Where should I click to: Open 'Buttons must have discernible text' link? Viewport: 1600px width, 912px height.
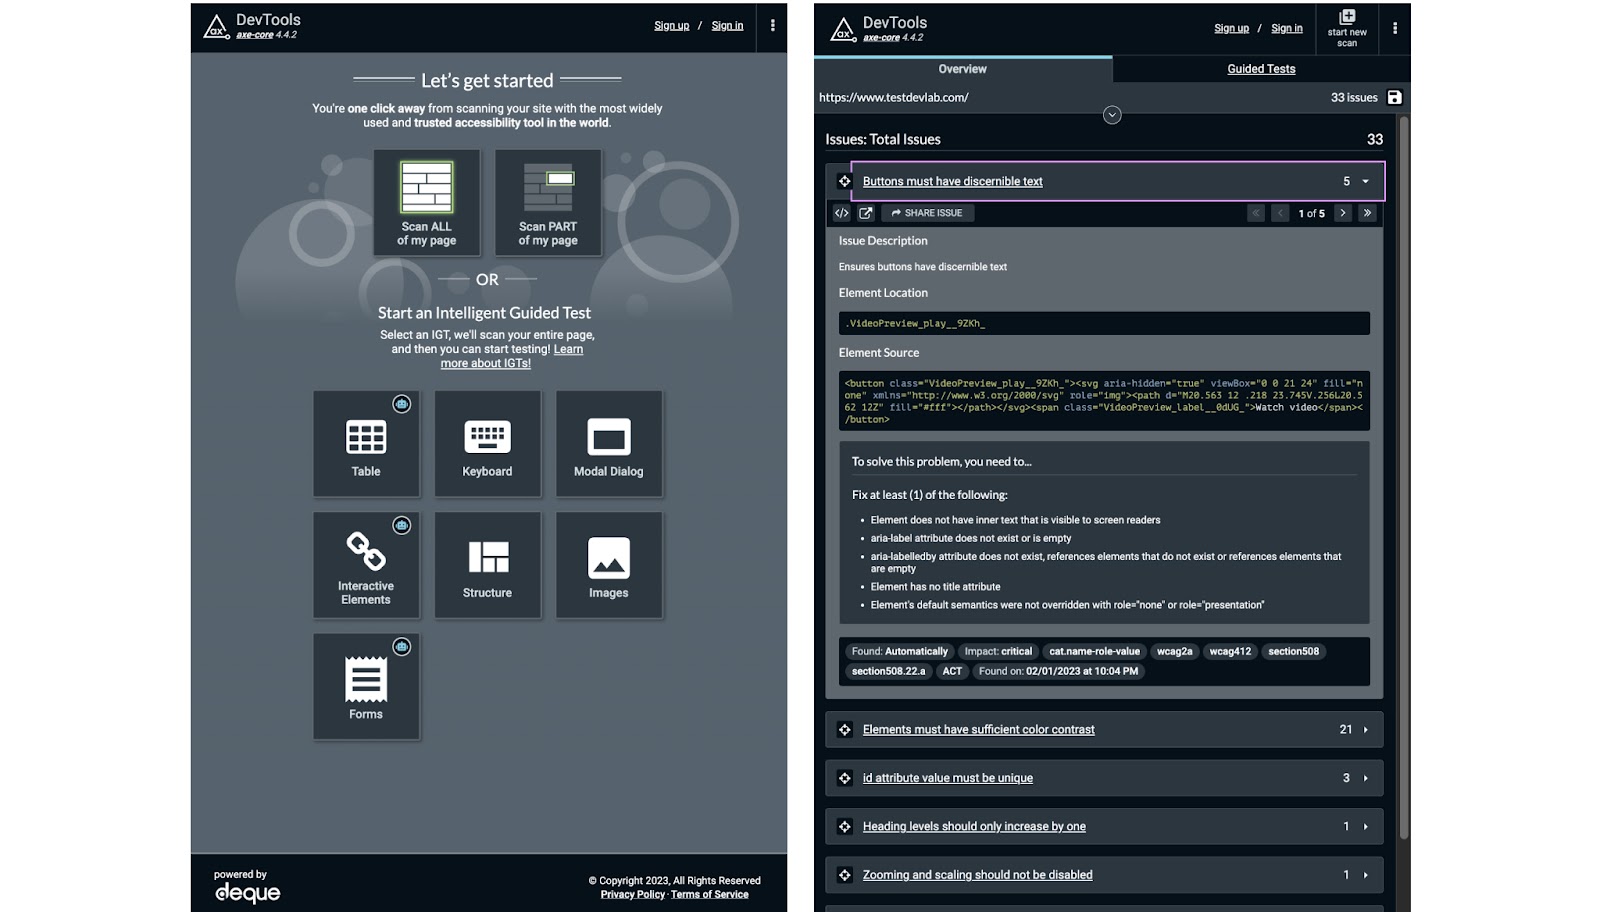tap(953, 181)
